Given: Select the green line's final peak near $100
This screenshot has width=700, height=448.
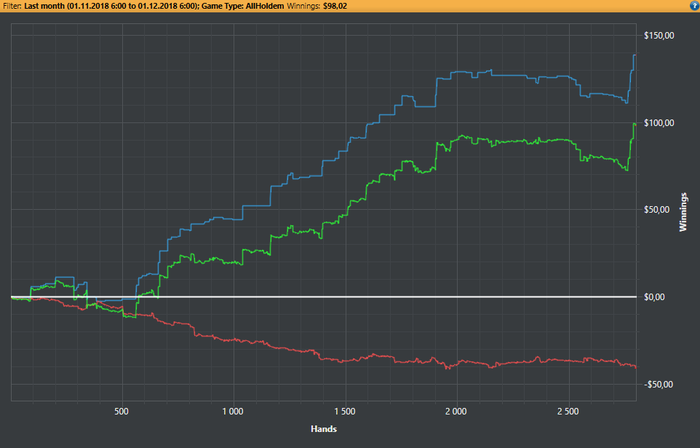Looking at the screenshot, I should (634, 123).
